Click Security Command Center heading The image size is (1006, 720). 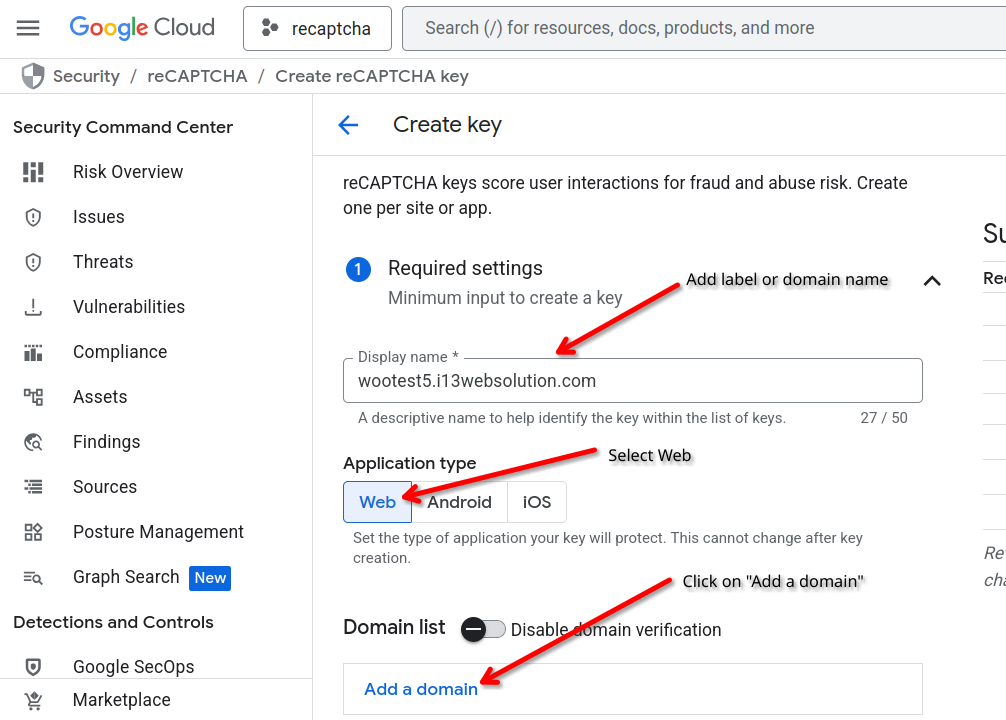pos(123,127)
